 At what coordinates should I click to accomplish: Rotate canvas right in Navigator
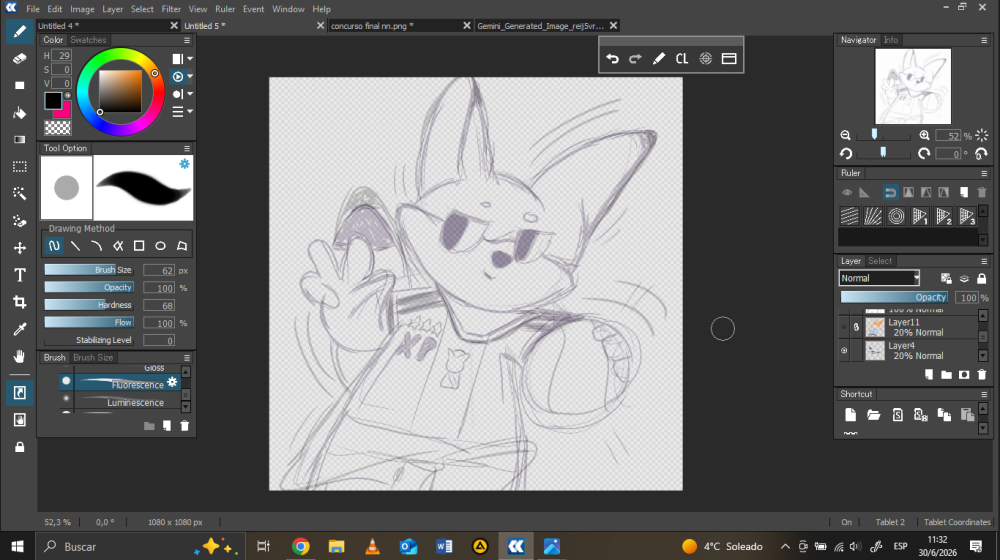pos(924,154)
